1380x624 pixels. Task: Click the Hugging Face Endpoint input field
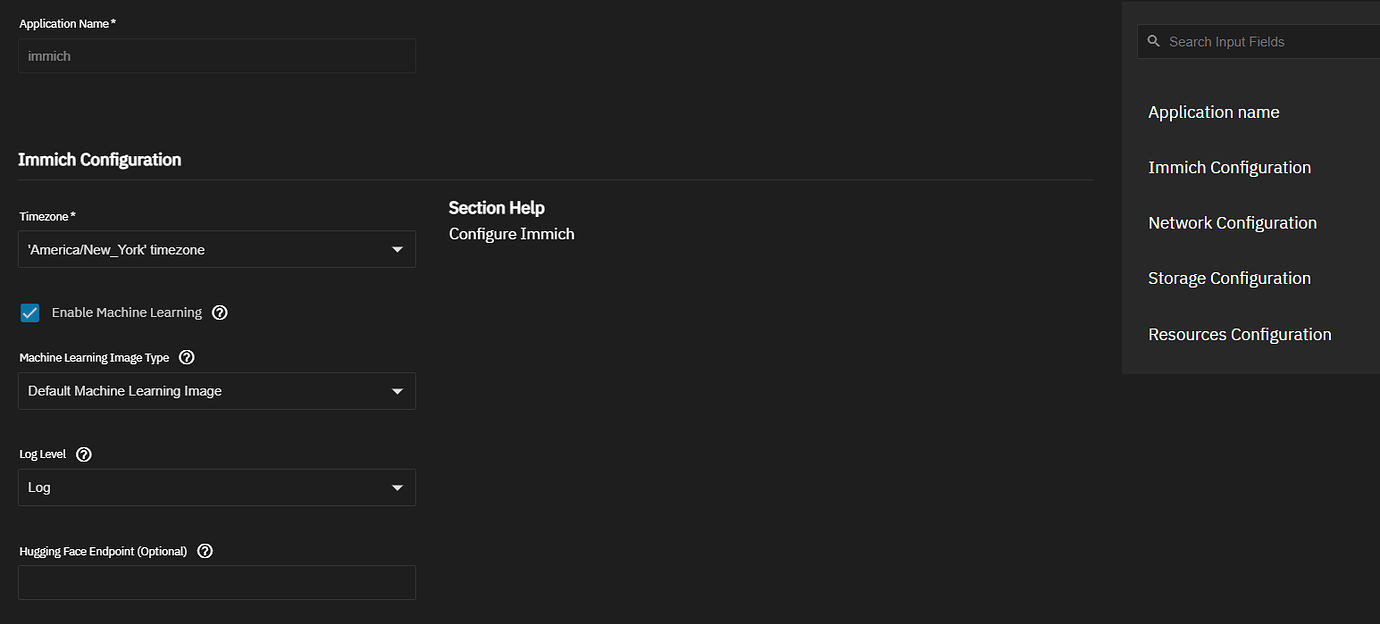coord(216,583)
